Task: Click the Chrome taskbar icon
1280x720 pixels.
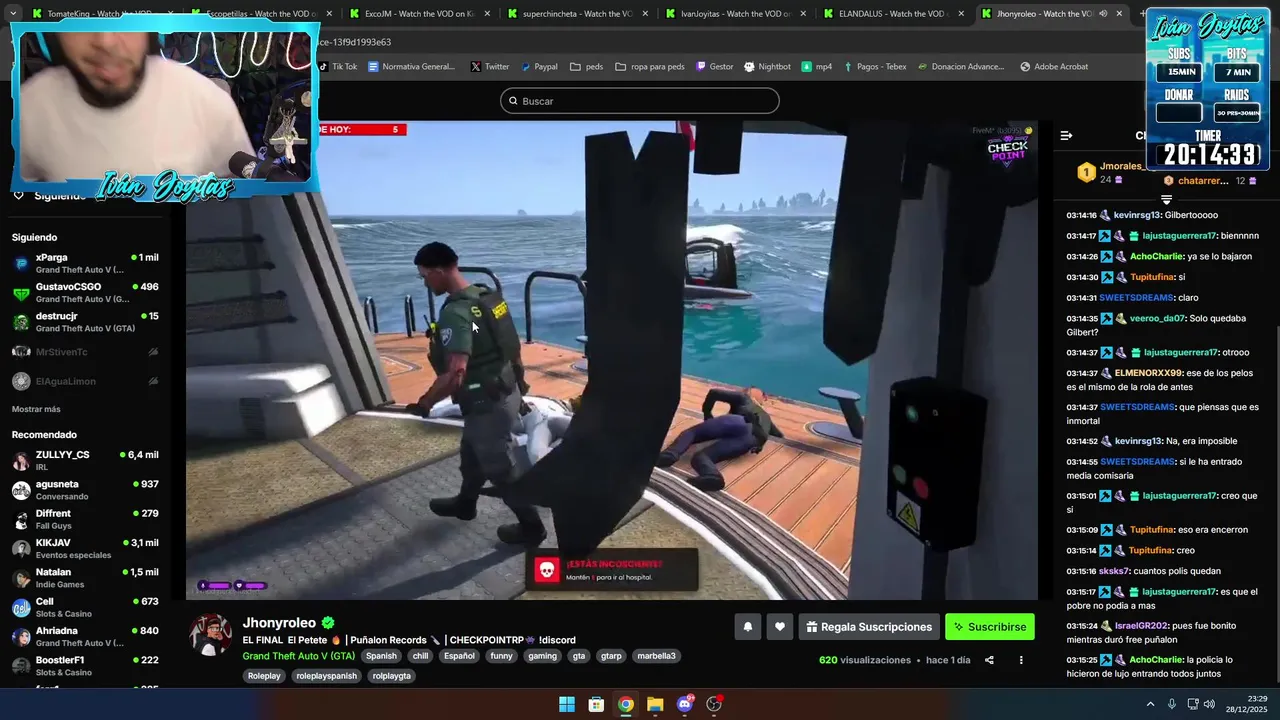Action: tap(625, 704)
